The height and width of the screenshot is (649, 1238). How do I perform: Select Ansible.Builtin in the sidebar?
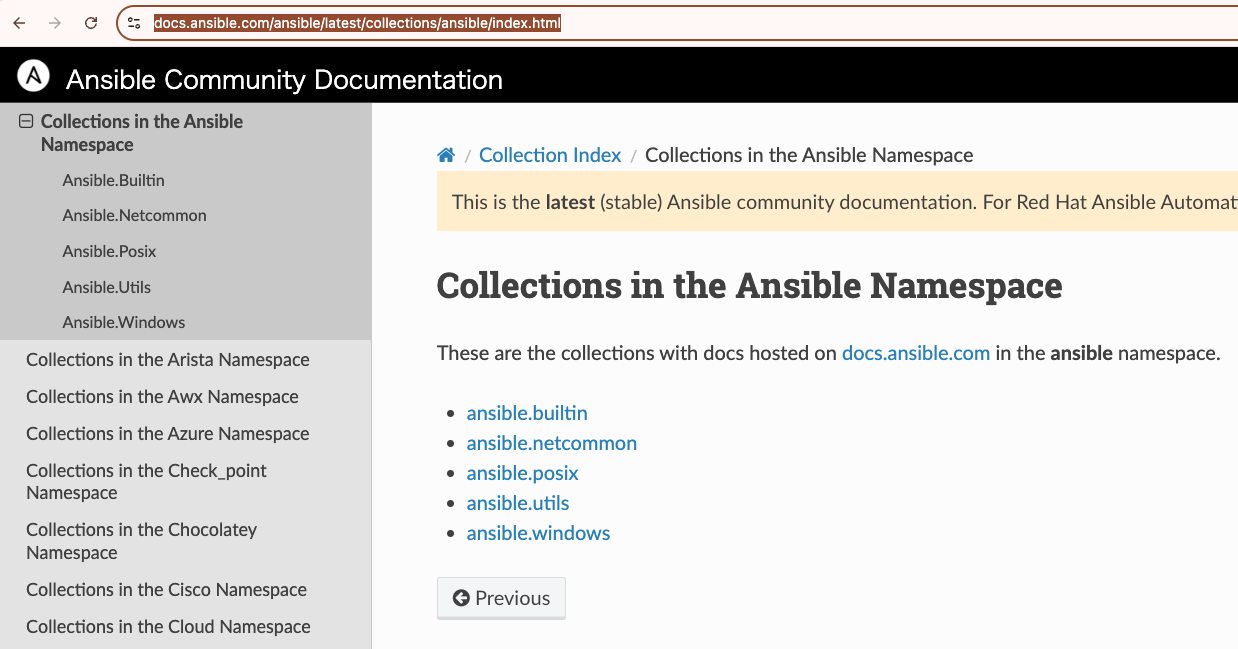(x=111, y=180)
